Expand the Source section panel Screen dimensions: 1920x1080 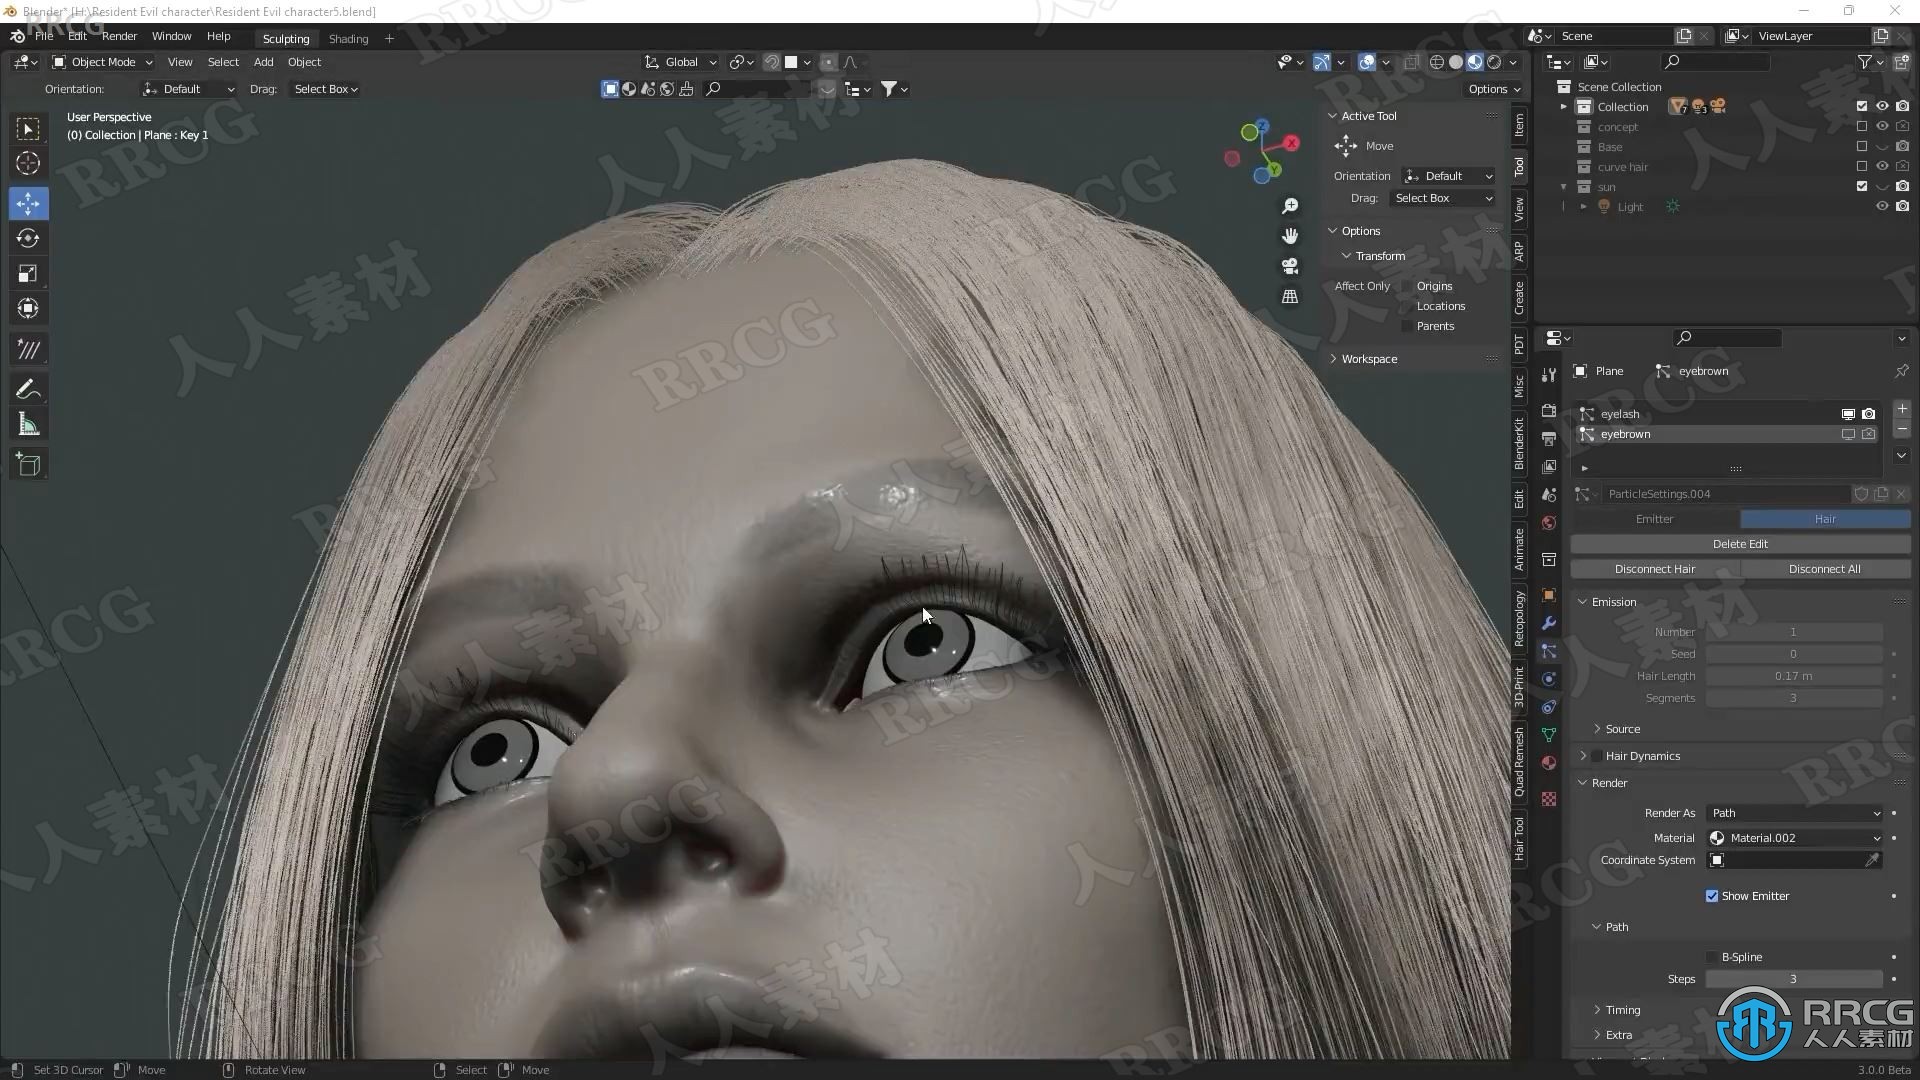(1623, 728)
